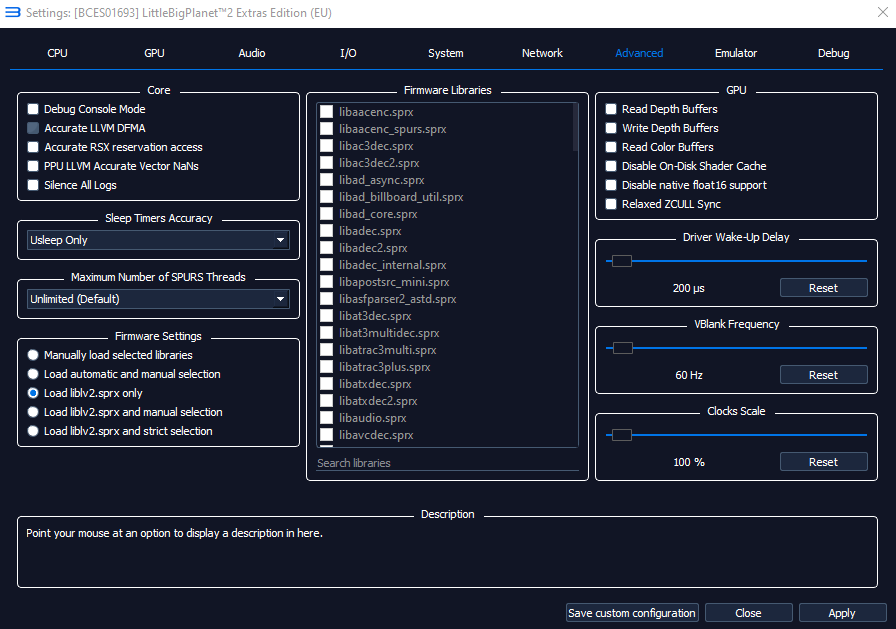Go to the I/O tab
Image resolution: width=896 pixels, height=629 pixels.
[x=348, y=53]
